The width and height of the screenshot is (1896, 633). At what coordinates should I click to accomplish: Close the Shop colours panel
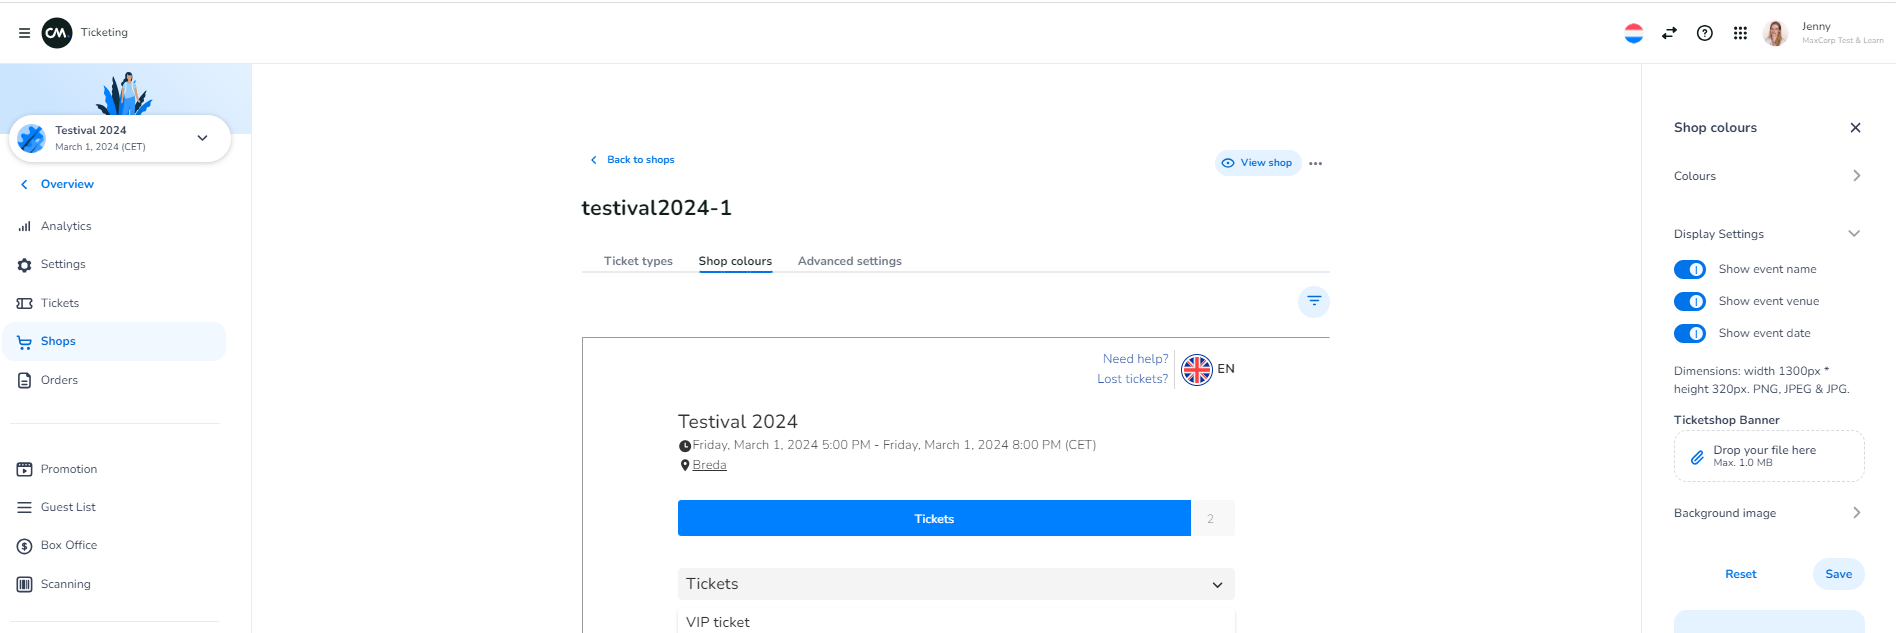1855,128
